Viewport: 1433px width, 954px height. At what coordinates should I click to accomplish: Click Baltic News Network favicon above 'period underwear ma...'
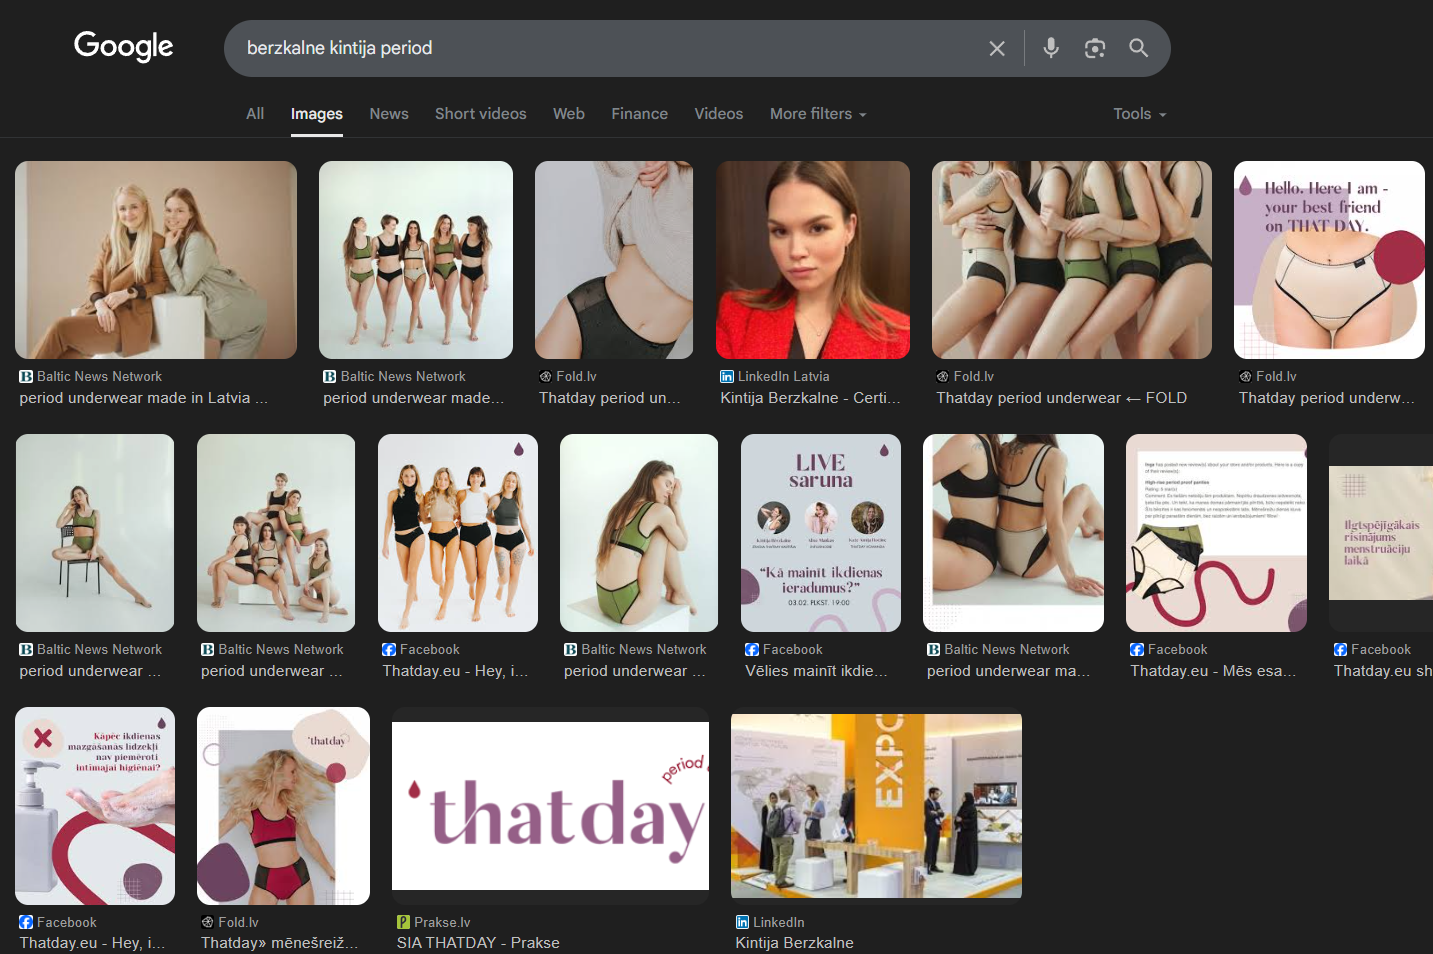934,650
